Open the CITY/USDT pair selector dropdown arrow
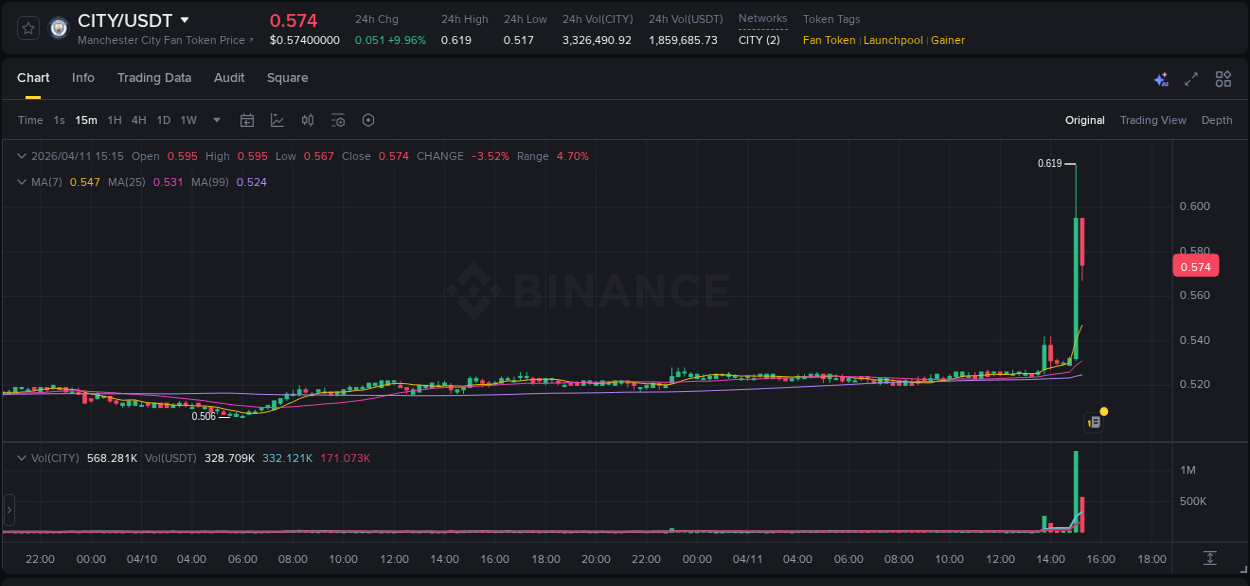 (x=185, y=20)
